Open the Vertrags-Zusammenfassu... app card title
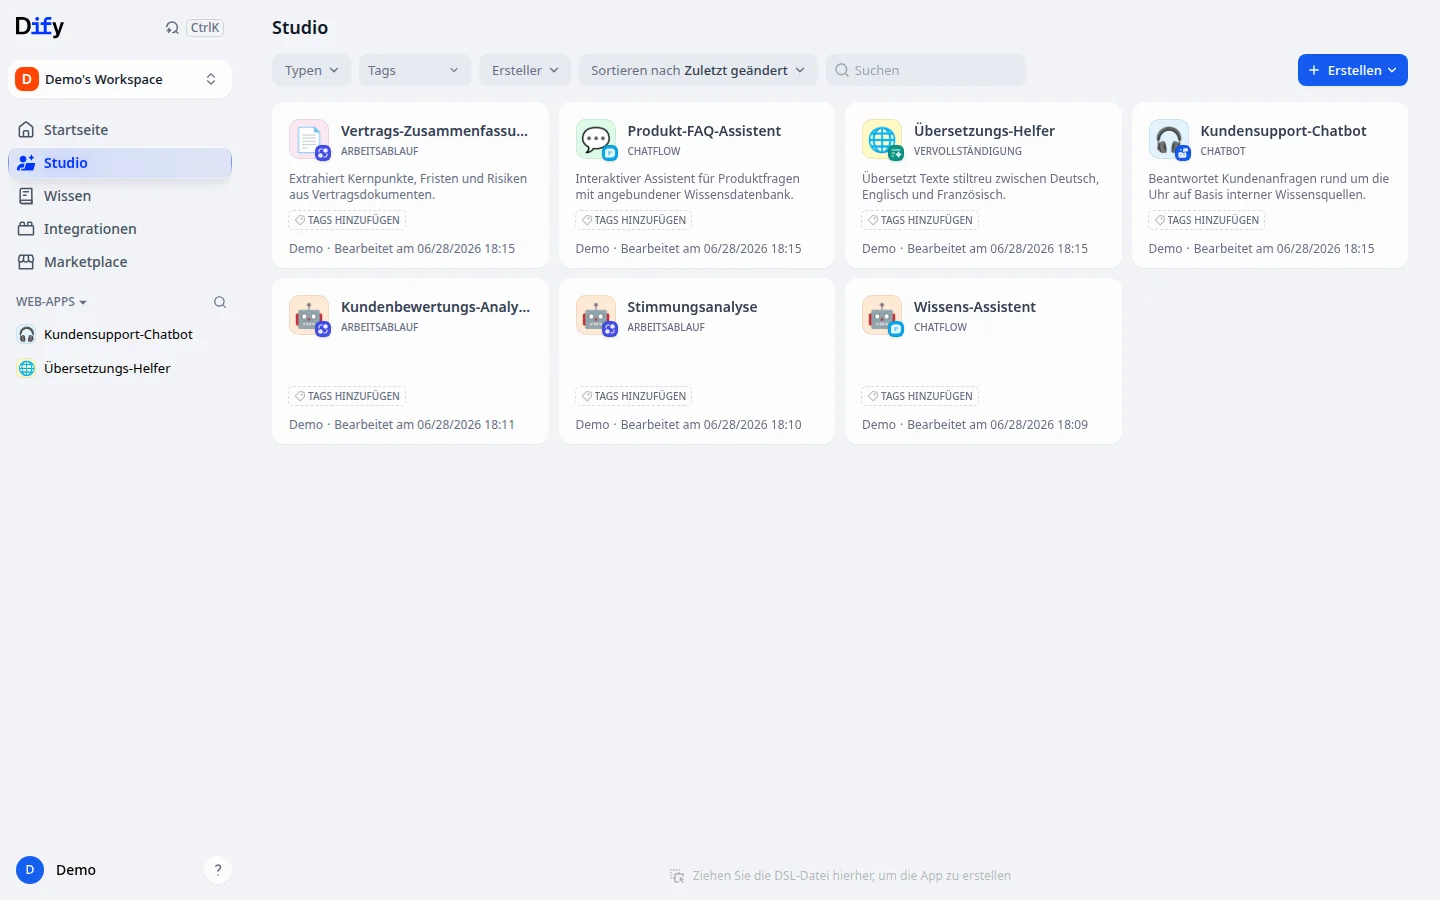This screenshot has width=1440, height=900. [434, 131]
